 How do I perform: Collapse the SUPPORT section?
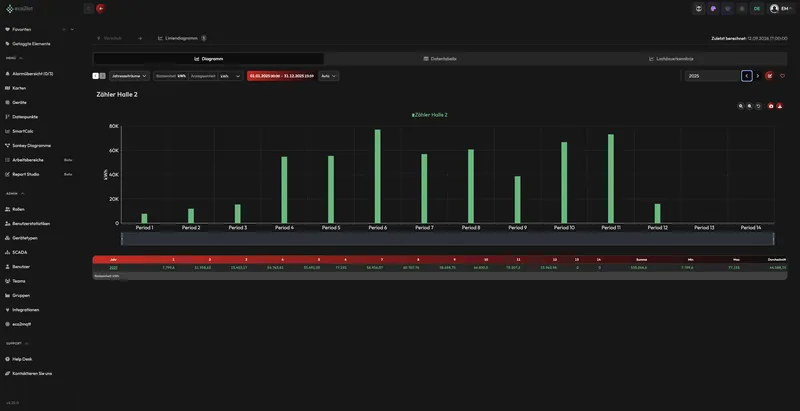coord(17,344)
